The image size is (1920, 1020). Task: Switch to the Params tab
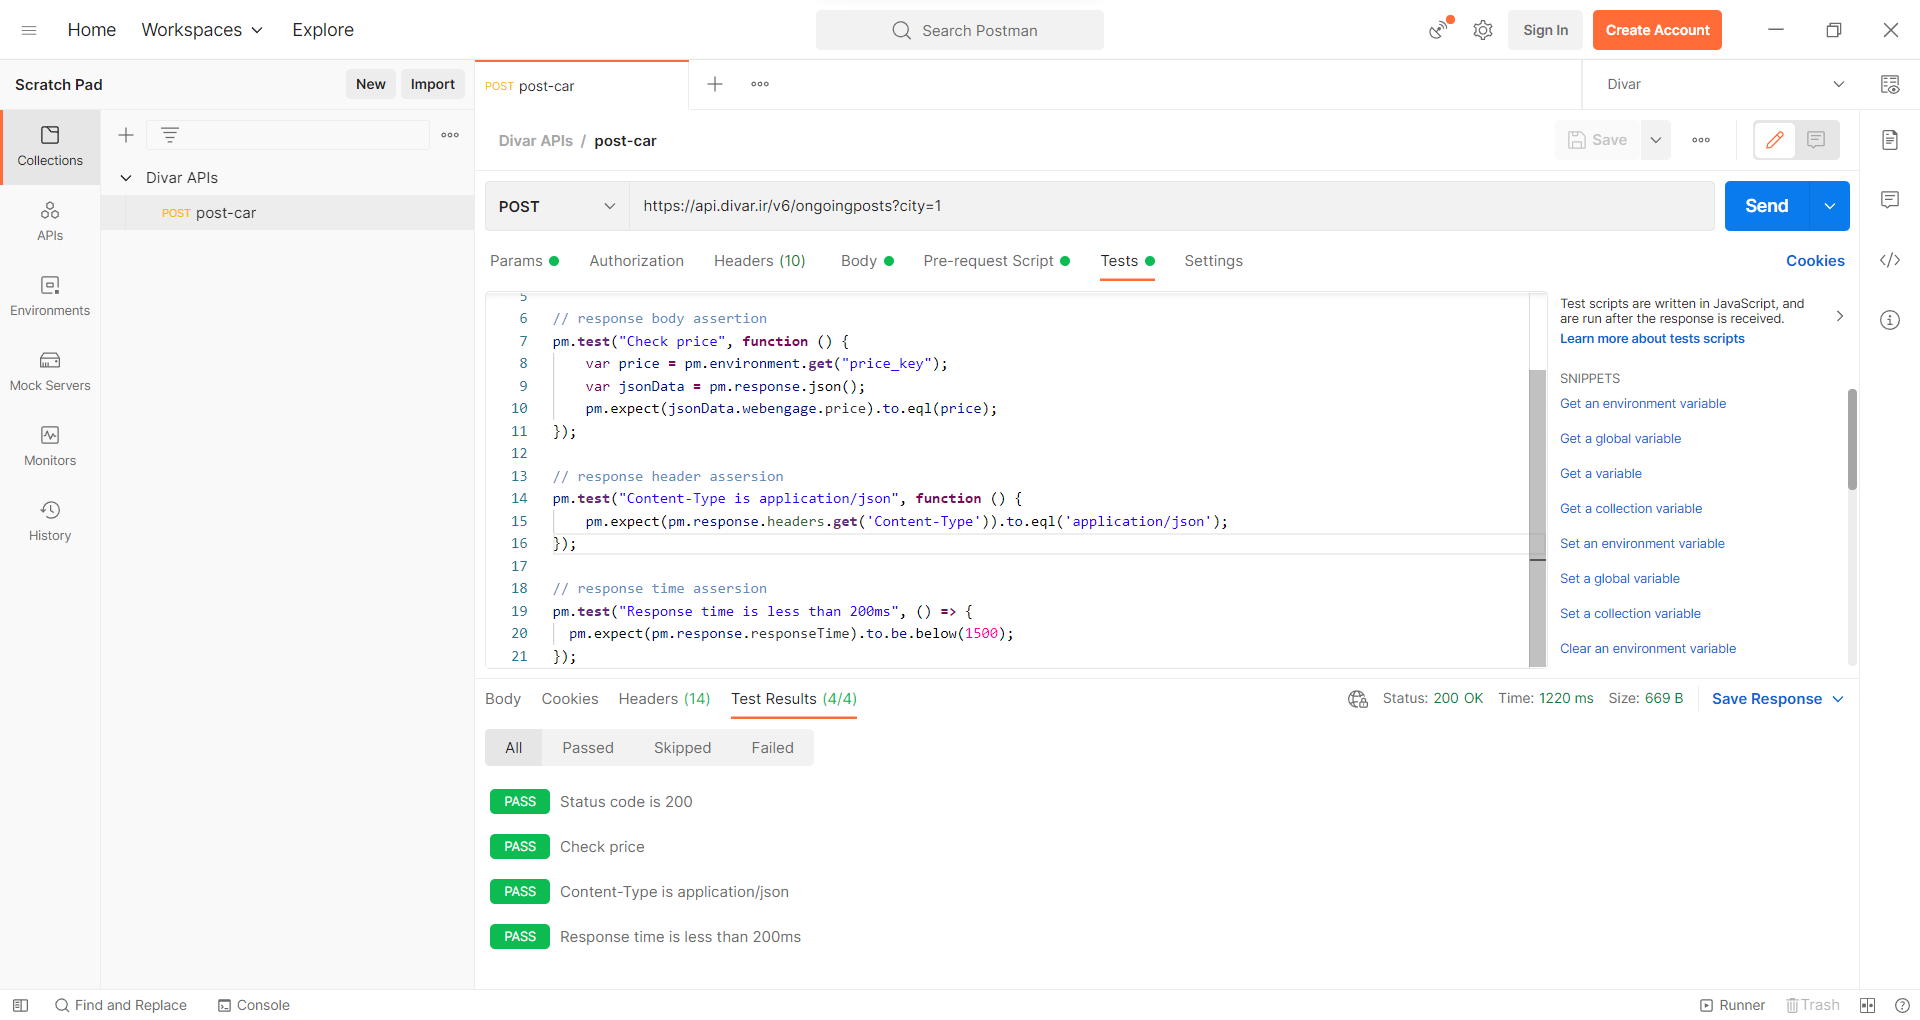(x=524, y=261)
